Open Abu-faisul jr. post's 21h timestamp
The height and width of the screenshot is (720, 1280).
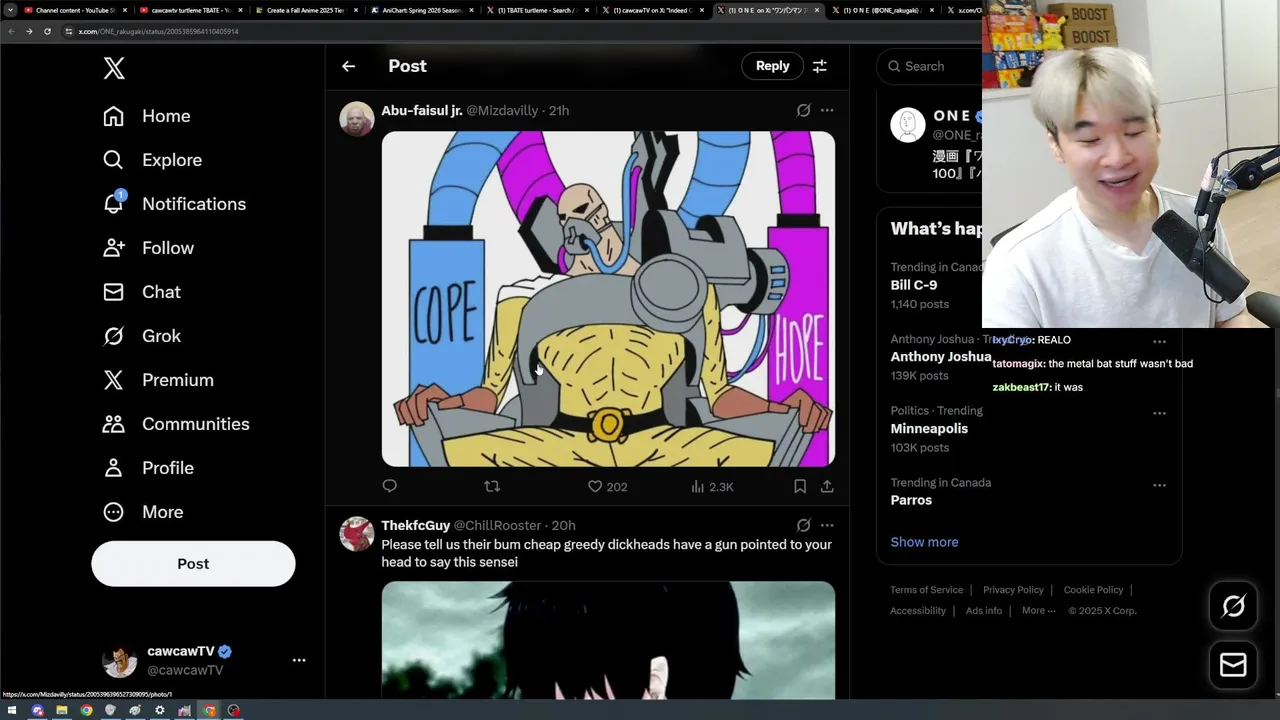click(x=559, y=110)
